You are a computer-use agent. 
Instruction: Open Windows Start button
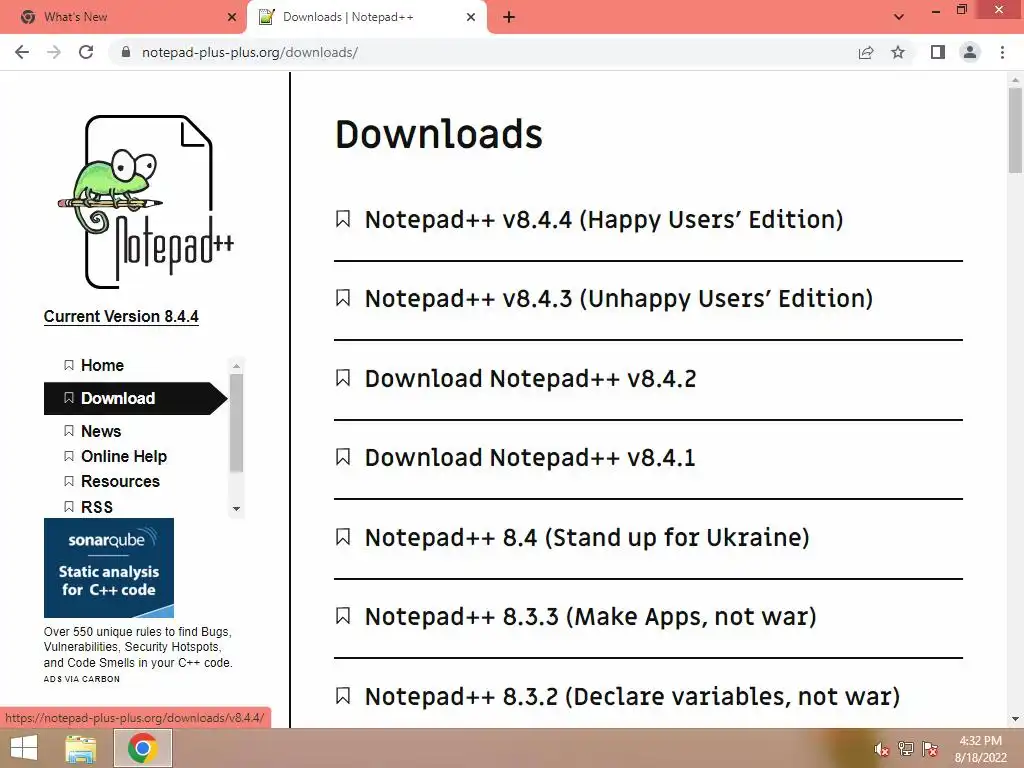[24, 748]
